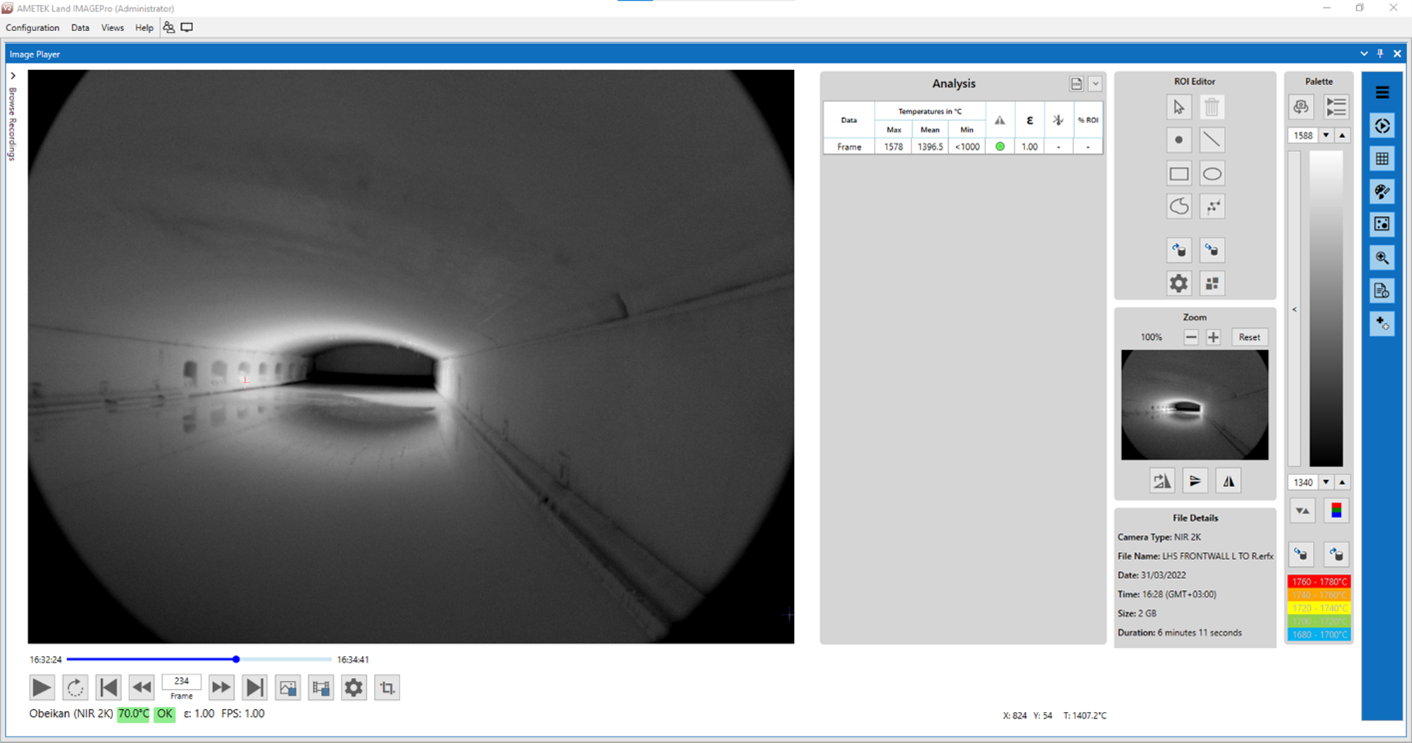The width and height of the screenshot is (1412, 743).
Task: Toggle loop playback button
Action: click(x=75, y=688)
